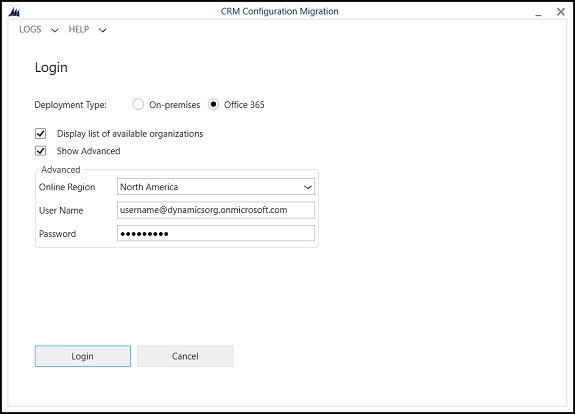Click the Advanced group box title
575x414 pixels.
pyautogui.click(x=61, y=170)
